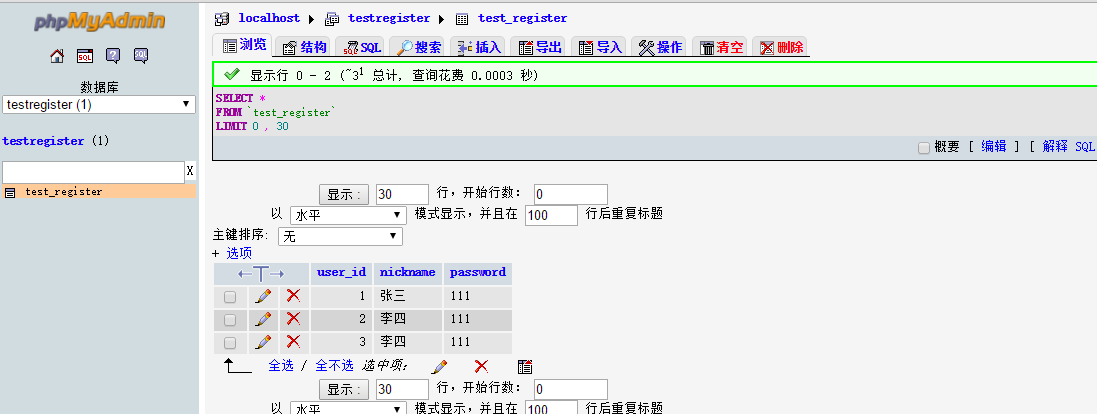This screenshot has width=1097, height=414.
Task: Check the box for row user_id 1
Action: (229, 297)
